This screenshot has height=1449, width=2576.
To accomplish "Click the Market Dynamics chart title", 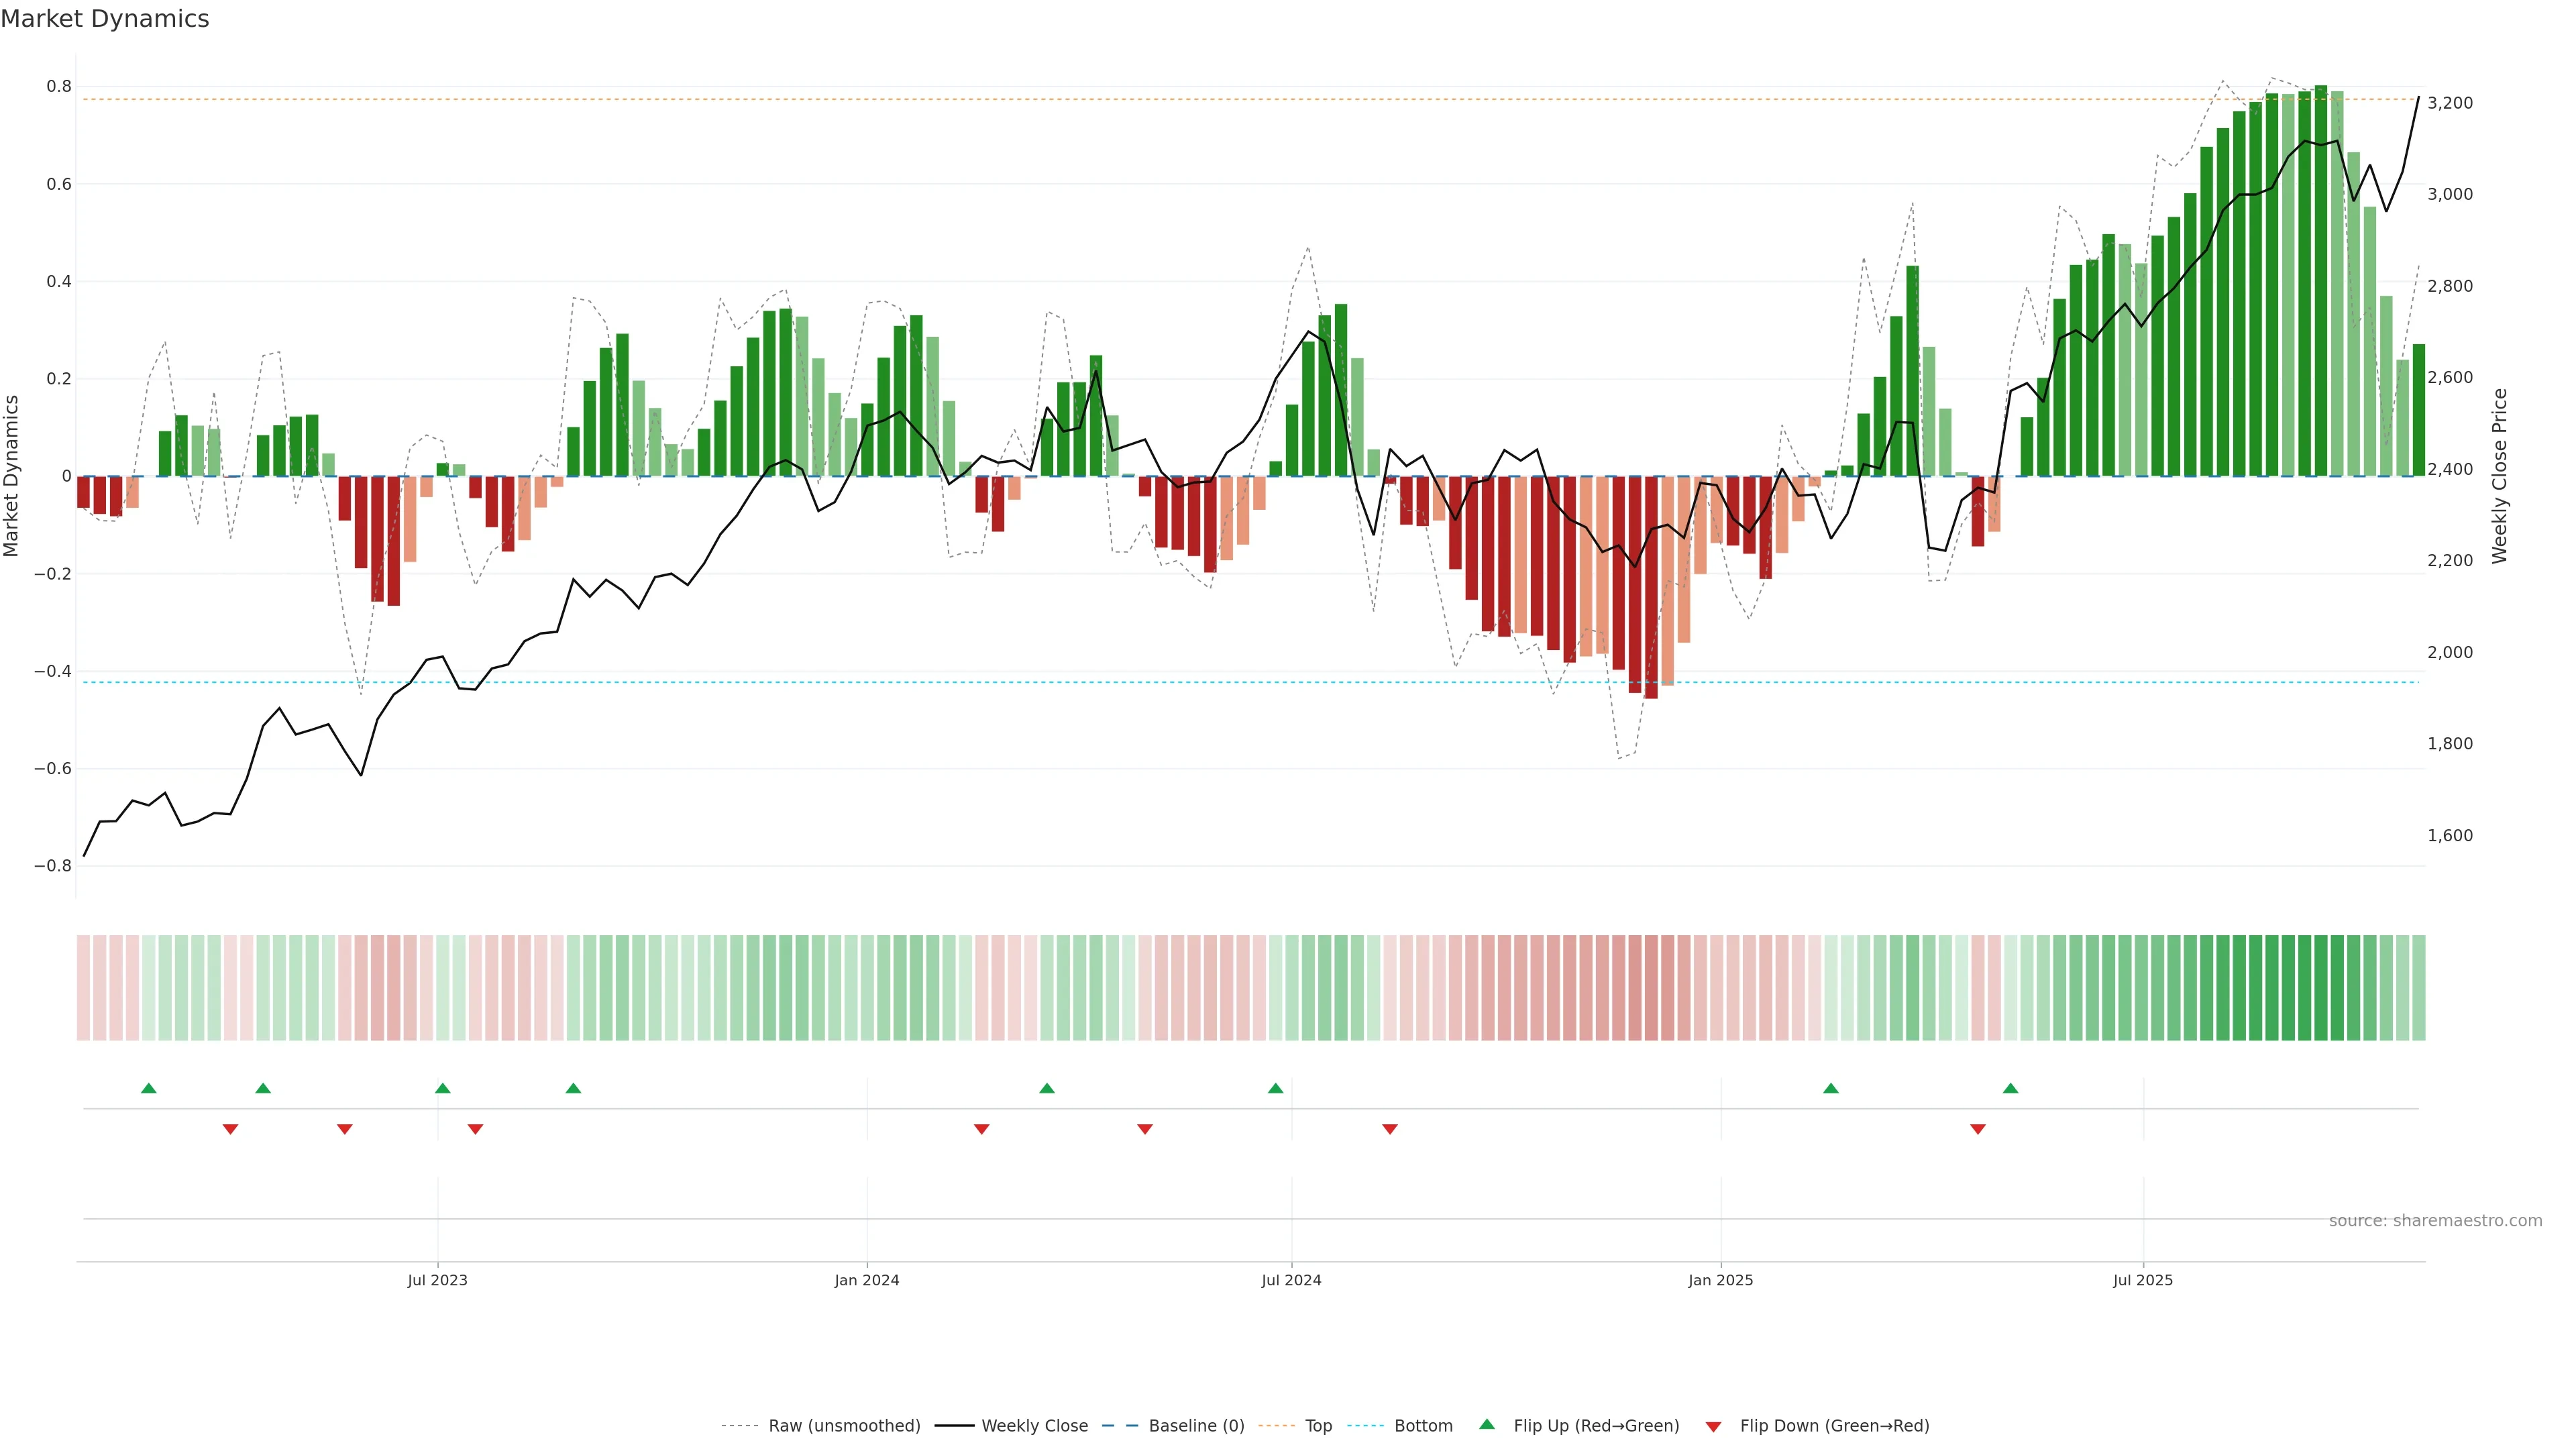I will (105, 19).
